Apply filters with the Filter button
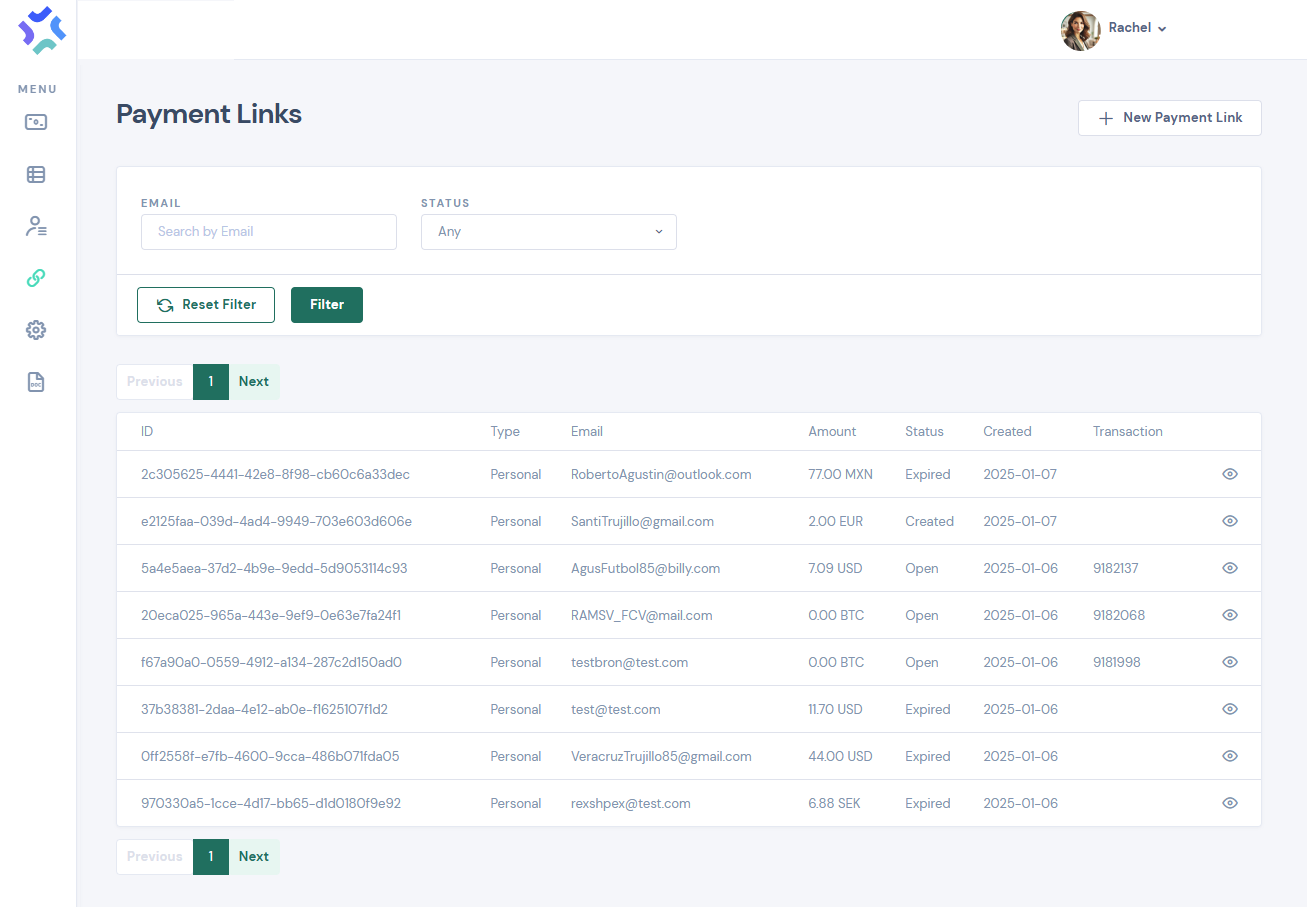 (326, 305)
